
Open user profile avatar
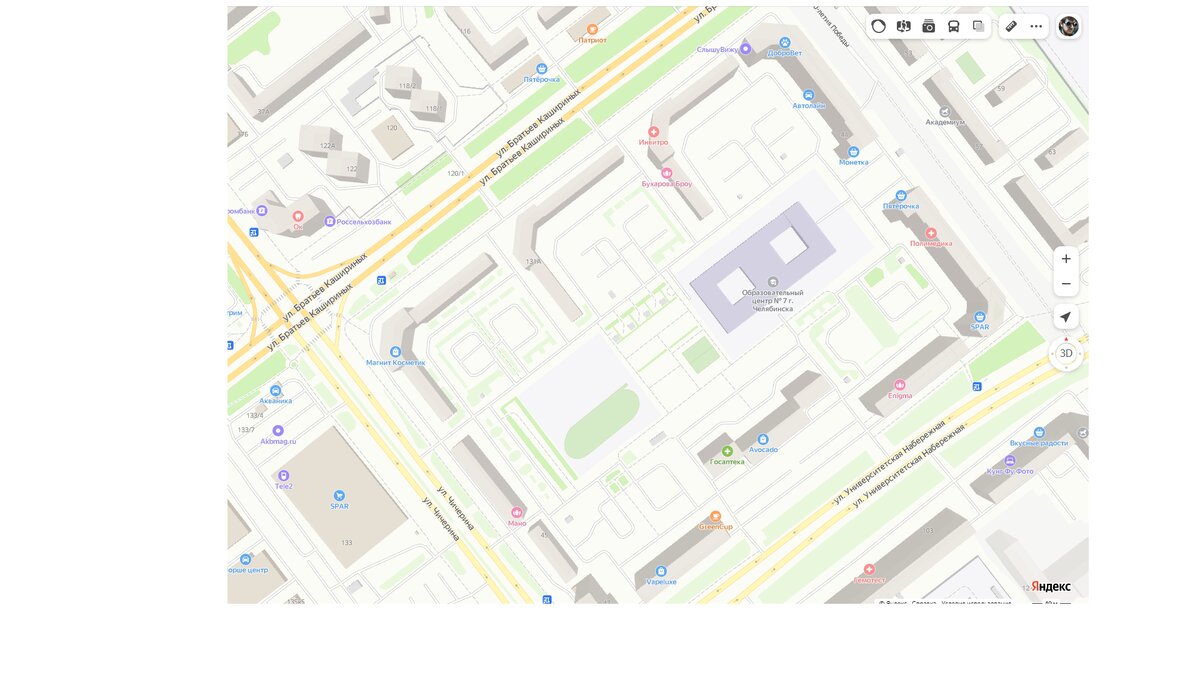click(1069, 26)
